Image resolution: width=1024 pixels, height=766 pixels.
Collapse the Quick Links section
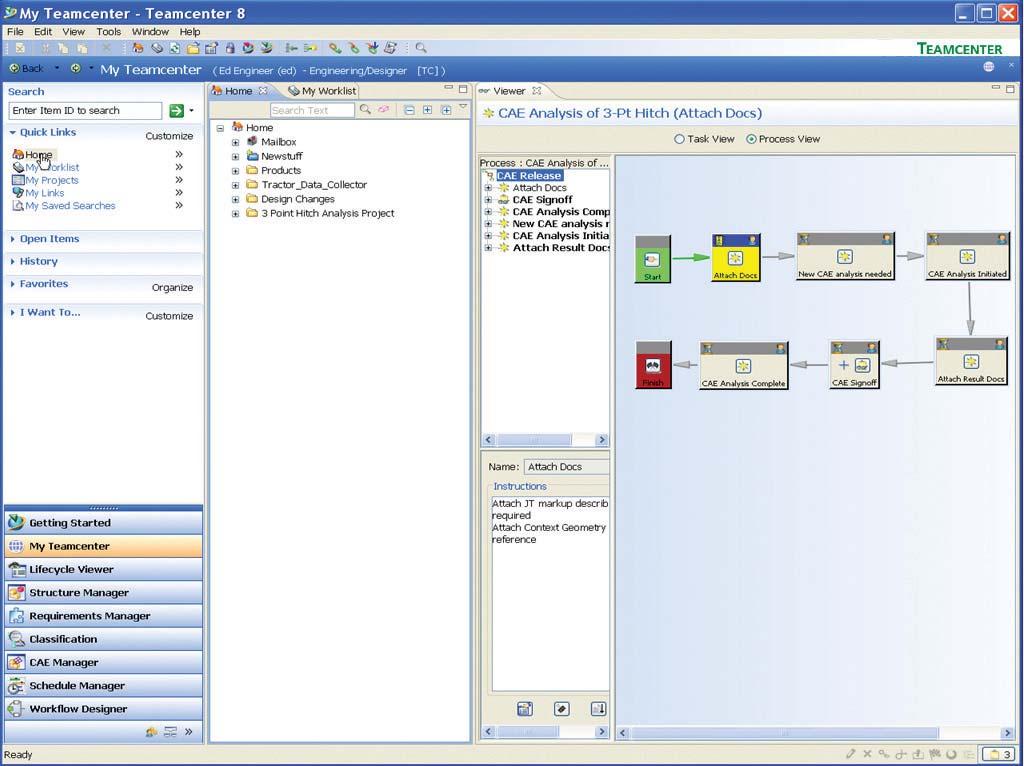point(12,133)
